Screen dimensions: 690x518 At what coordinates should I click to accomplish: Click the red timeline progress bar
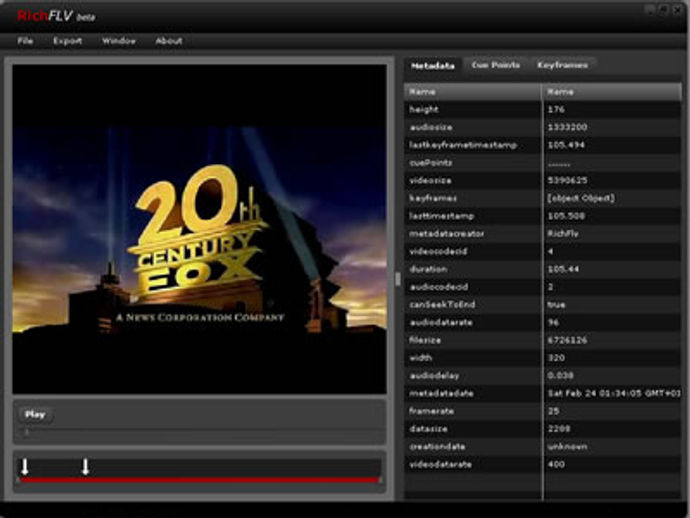click(x=200, y=480)
